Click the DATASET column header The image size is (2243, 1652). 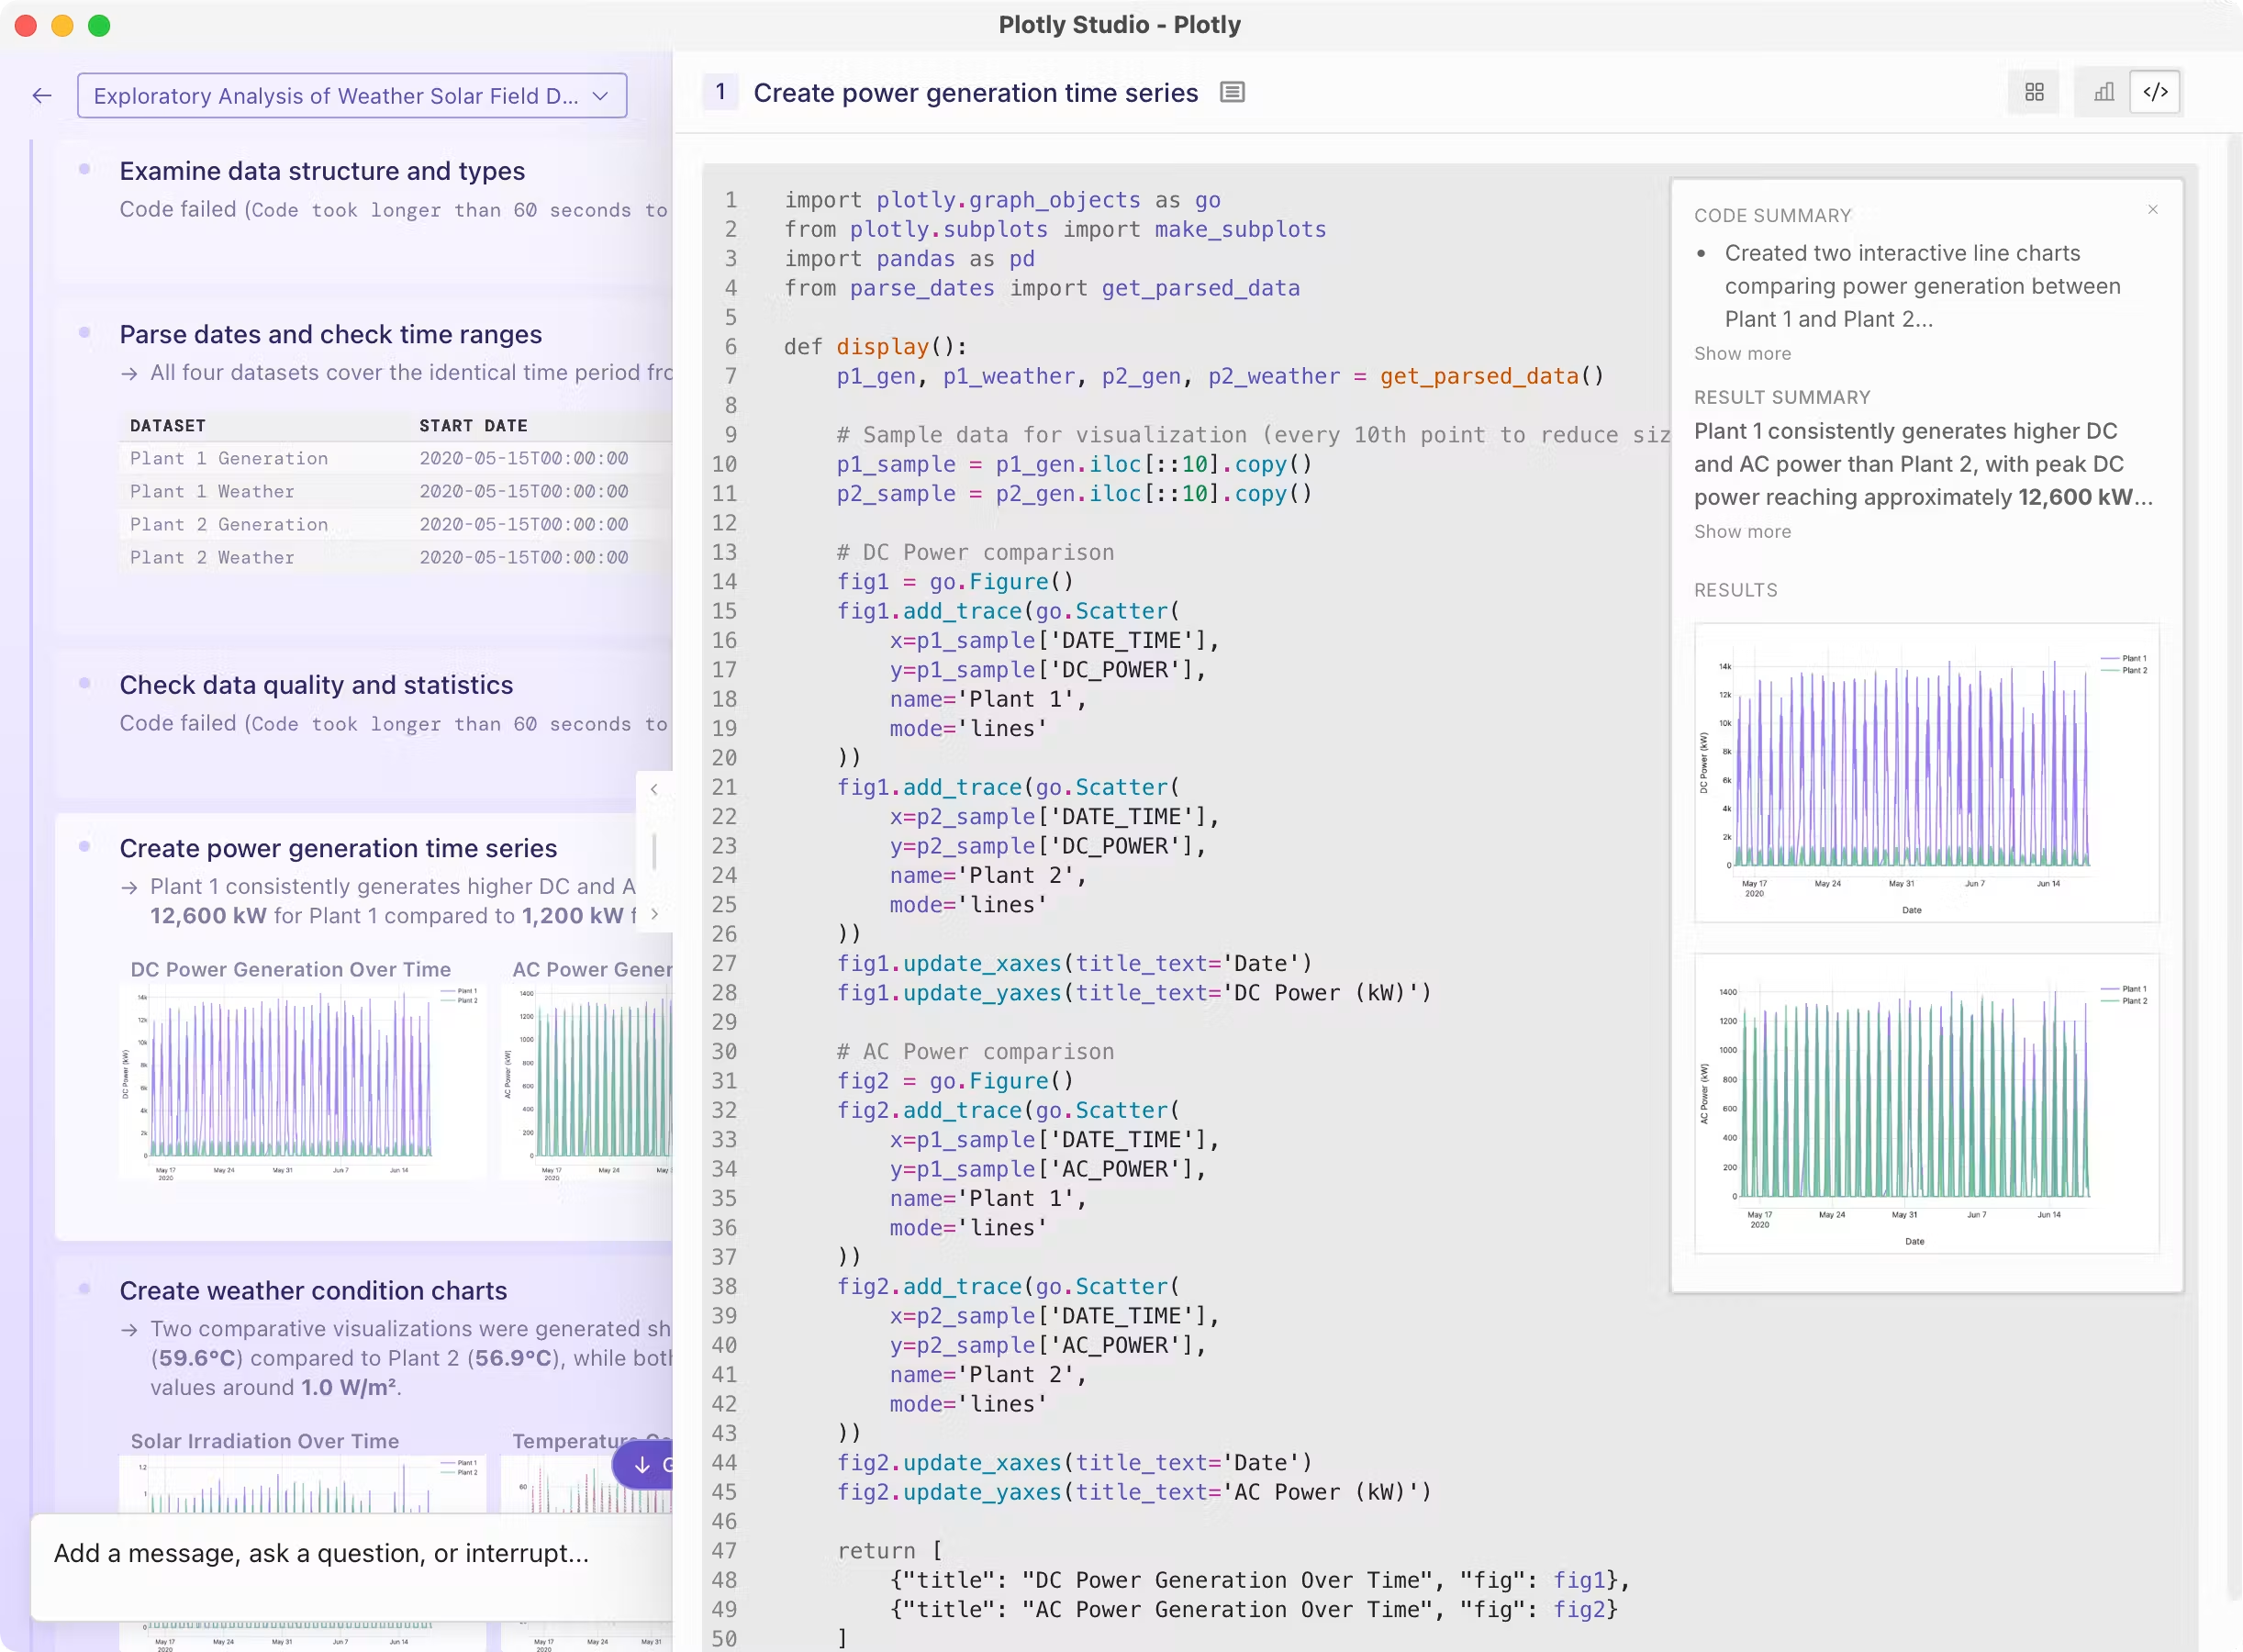click(168, 425)
